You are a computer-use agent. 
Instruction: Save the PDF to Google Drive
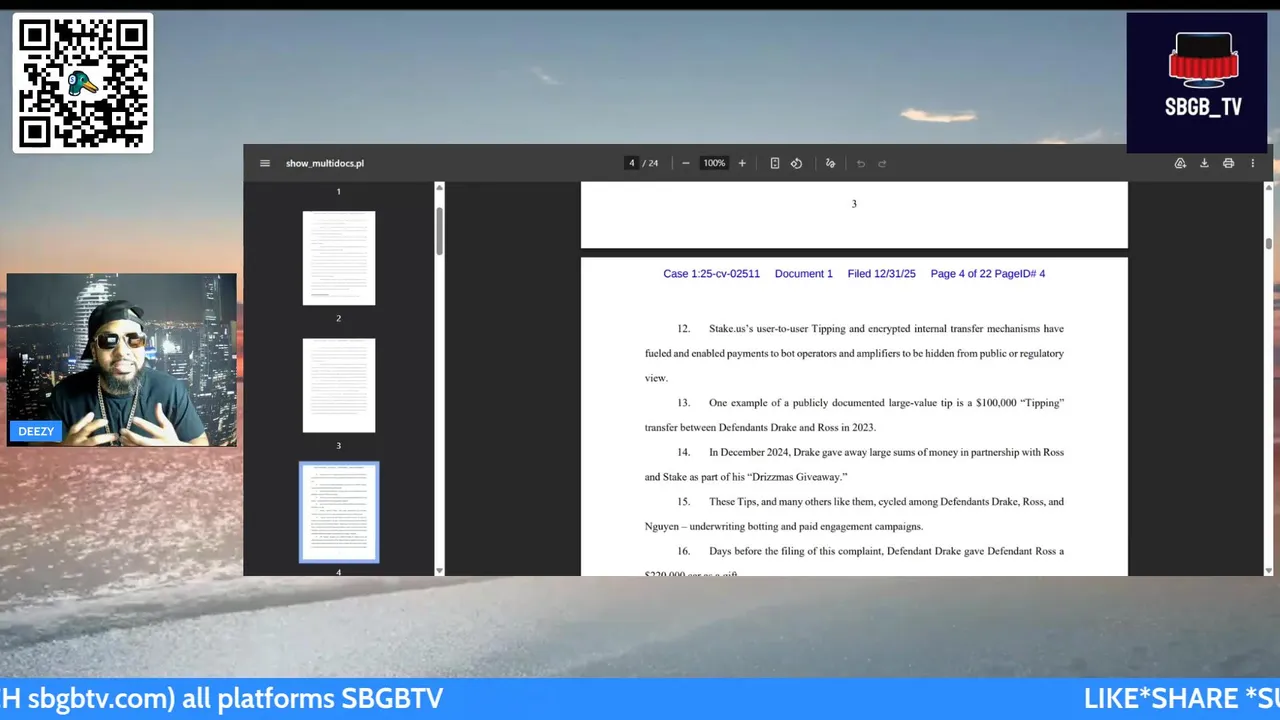click(1180, 163)
